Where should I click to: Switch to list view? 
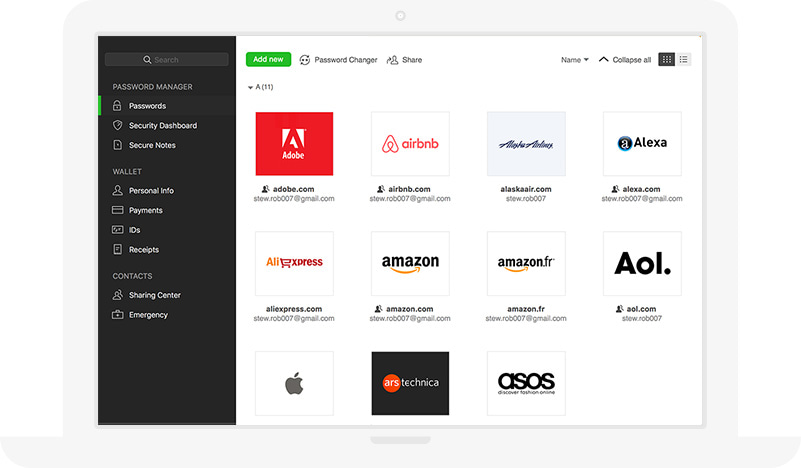click(x=684, y=60)
